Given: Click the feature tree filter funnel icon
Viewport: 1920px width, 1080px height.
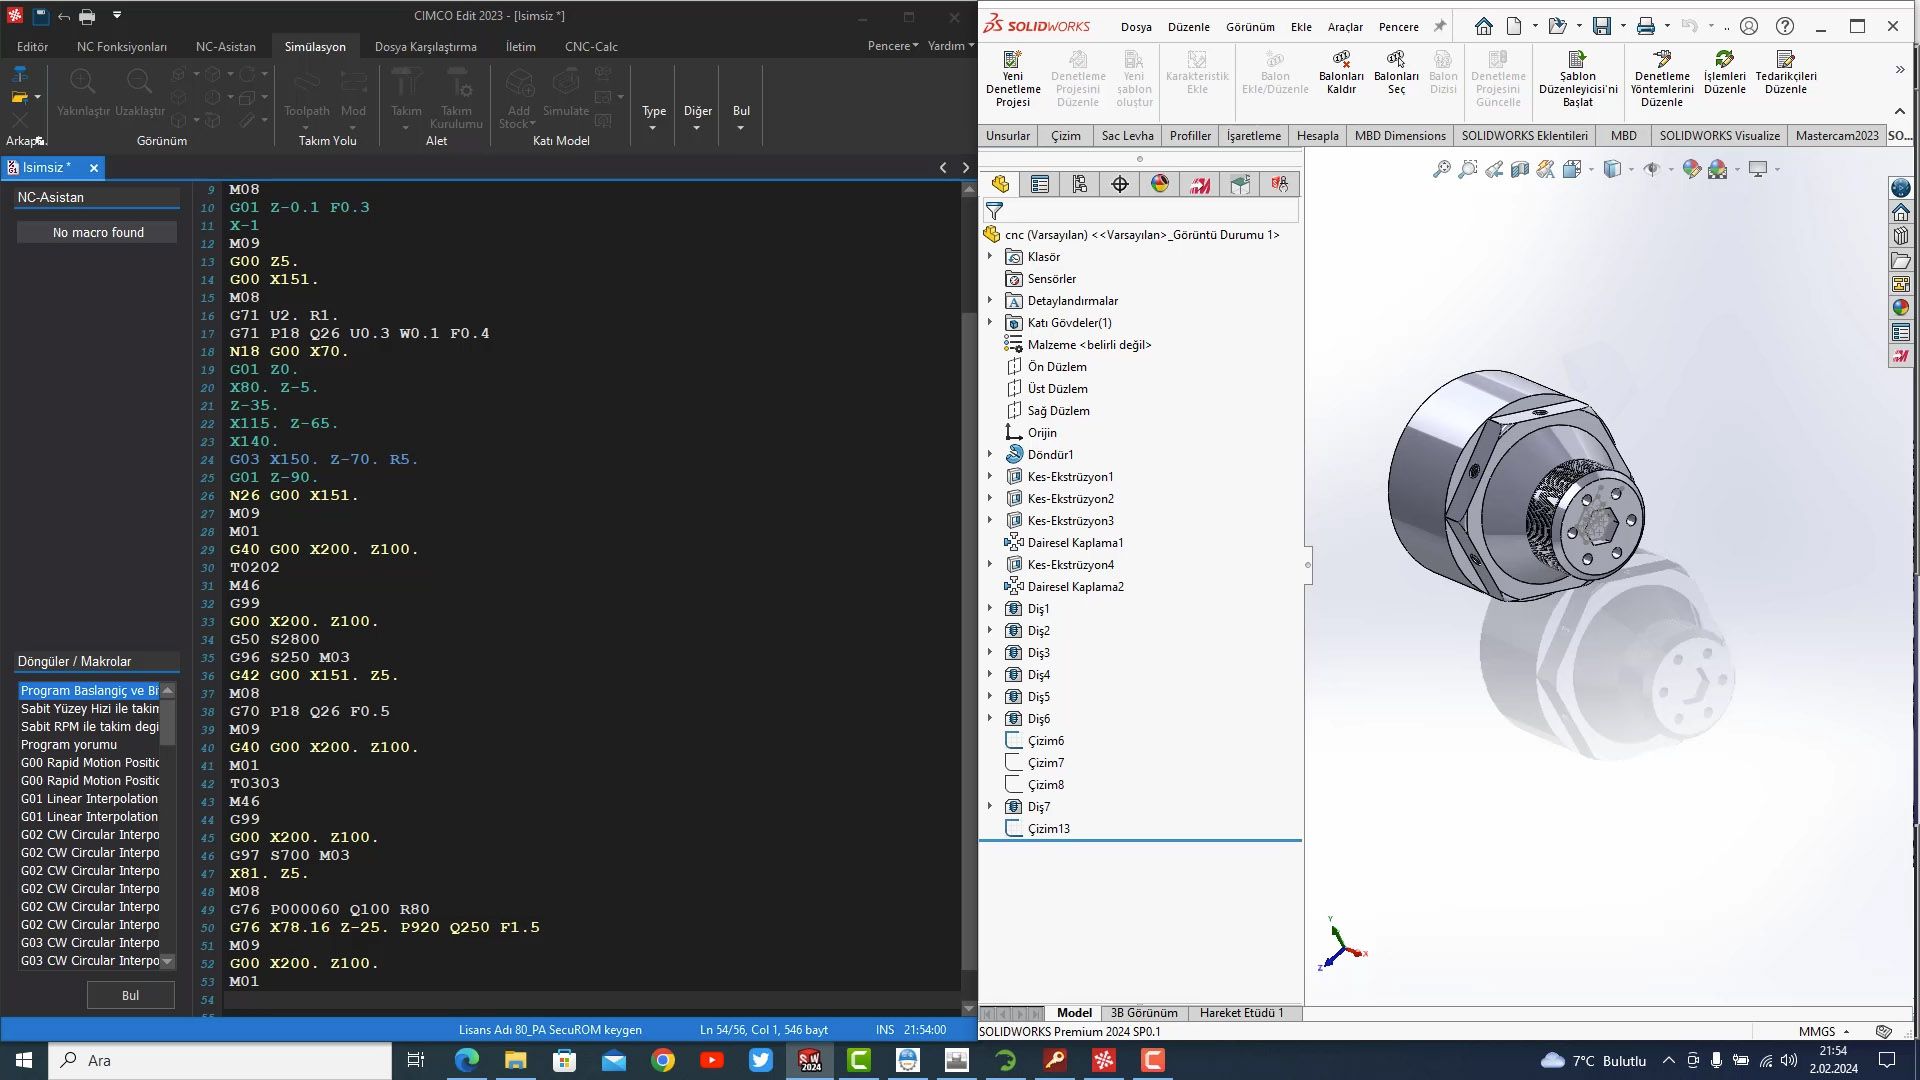Looking at the screenshot, I should pos(994,211).
